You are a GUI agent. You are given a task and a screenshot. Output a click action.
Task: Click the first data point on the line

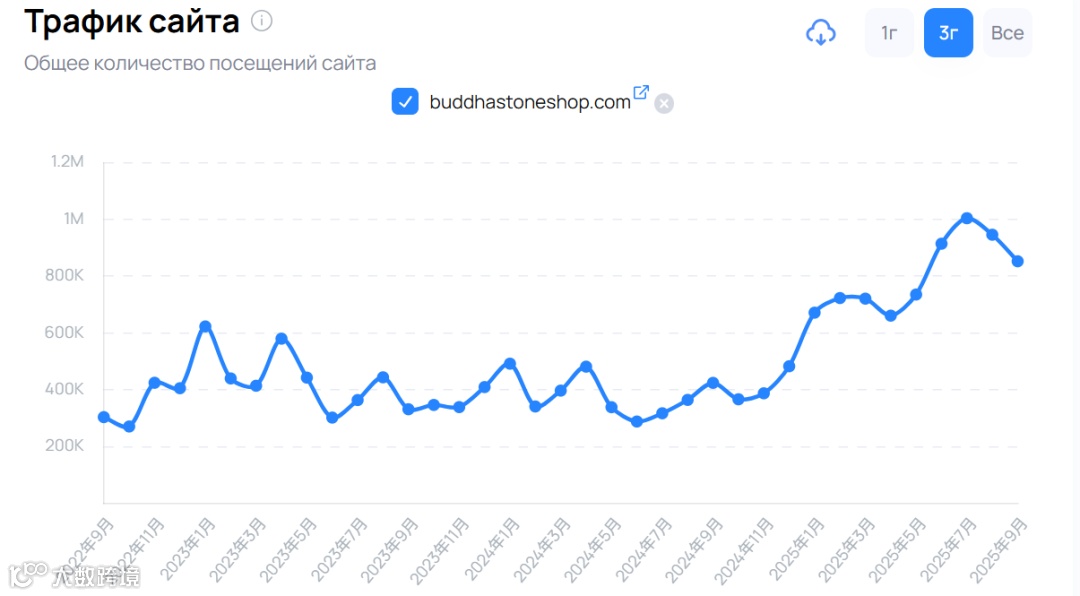[104, 417]
